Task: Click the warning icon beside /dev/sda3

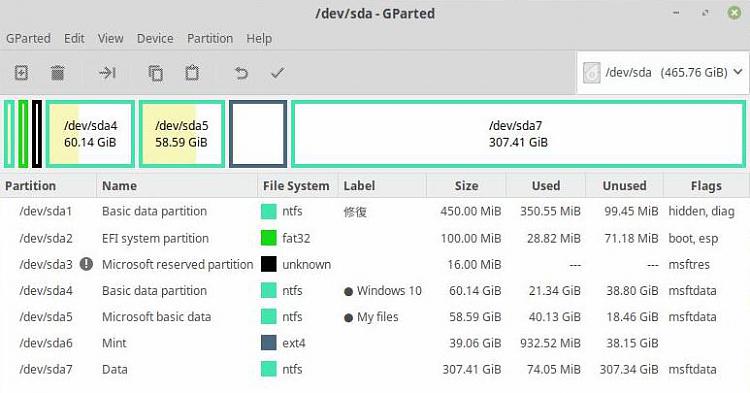Action: click(x=86, y=264)
